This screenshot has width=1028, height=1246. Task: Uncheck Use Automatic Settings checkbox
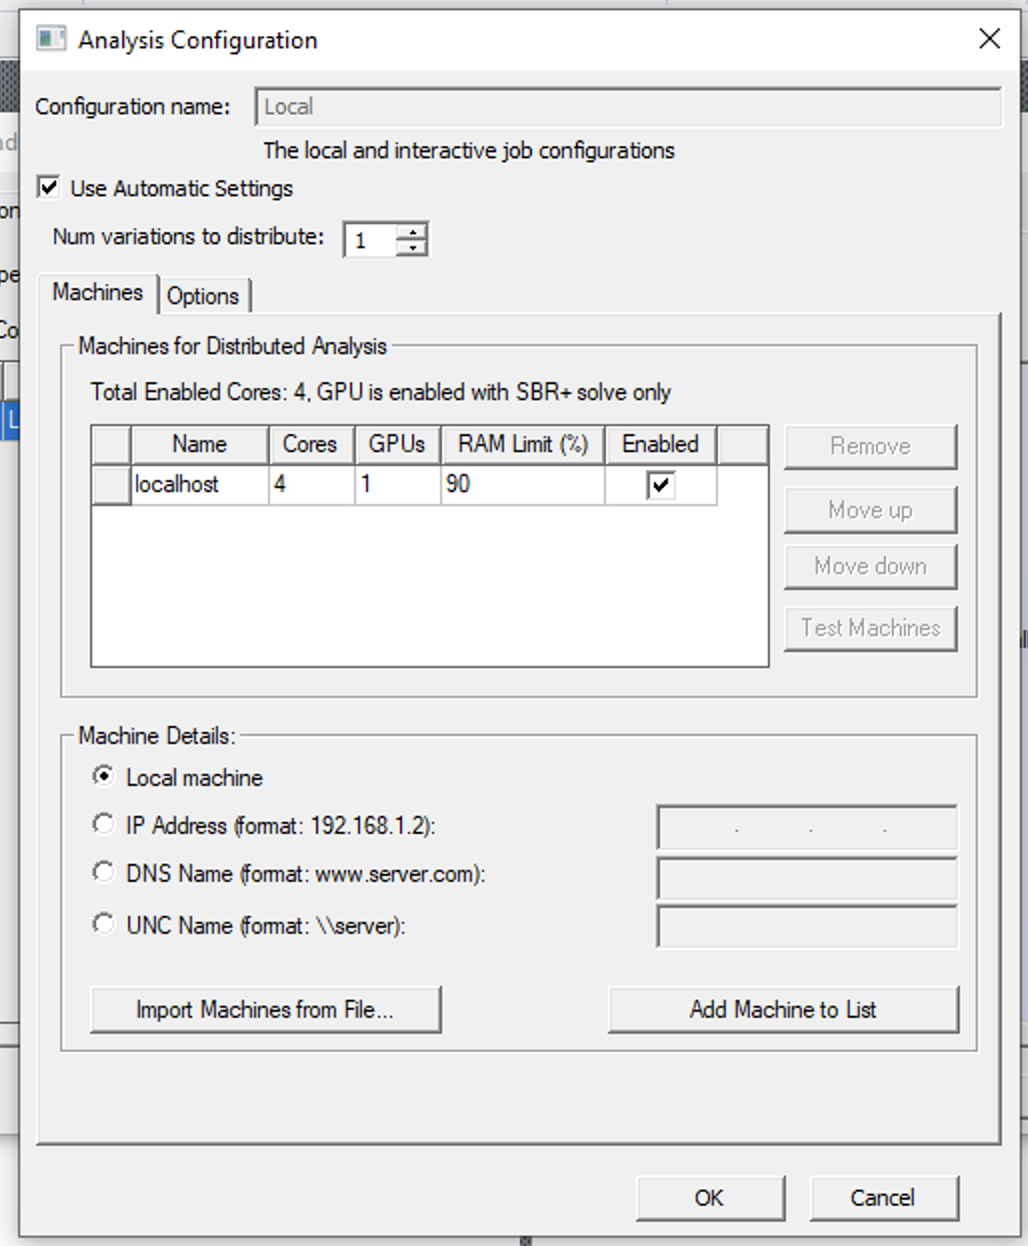pyautogui.click(x=48, y=188)
